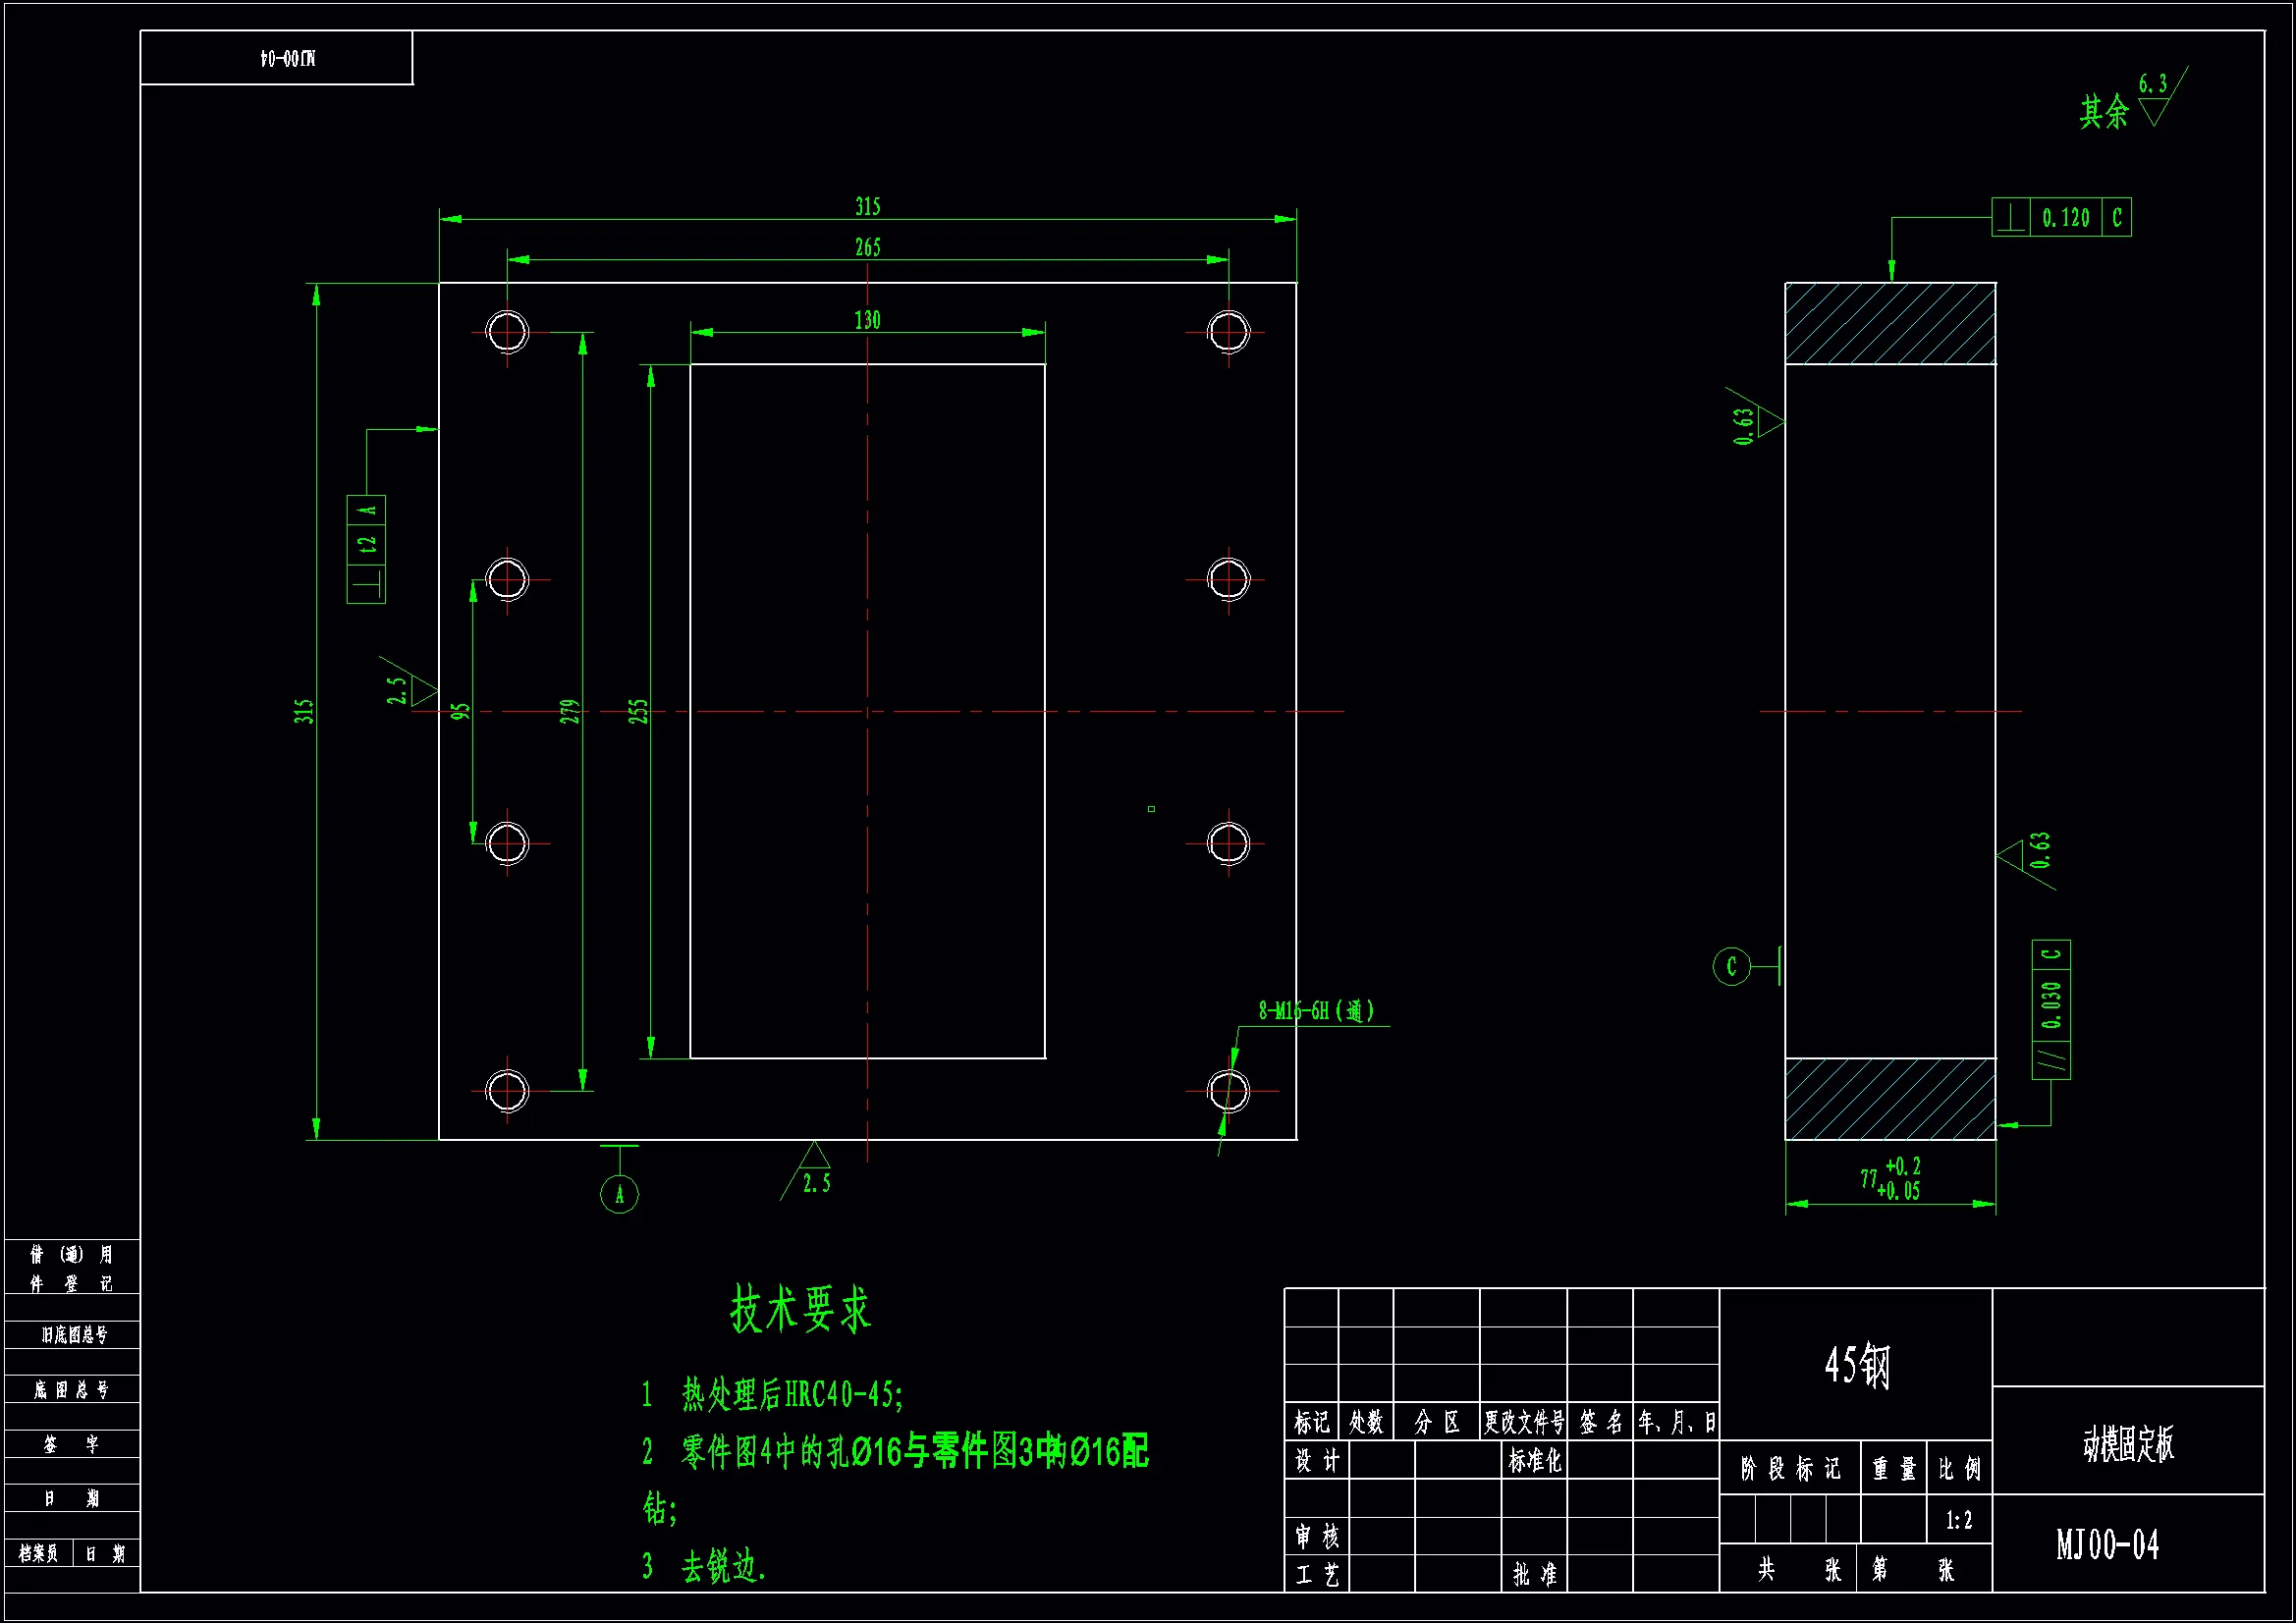This screenshot has width=2296, height=1623.
Task: Click the top-left threaded hole circle
Action: pos(507,332)
